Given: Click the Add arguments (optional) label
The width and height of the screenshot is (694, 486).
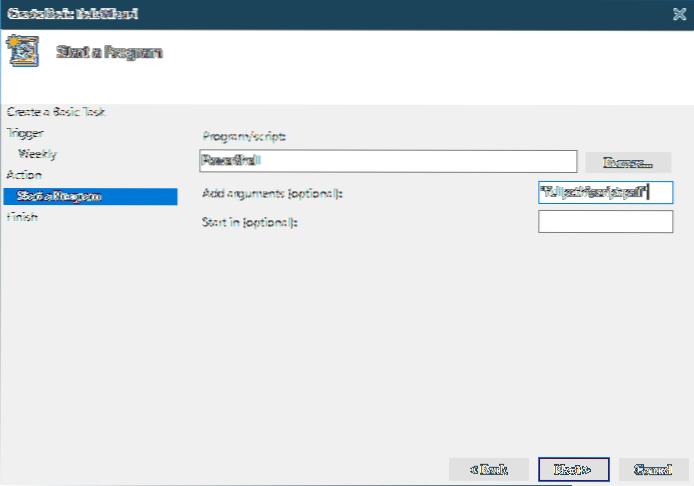Looking at the screenshot, I should pyautogui.click(x=272, y=193).
